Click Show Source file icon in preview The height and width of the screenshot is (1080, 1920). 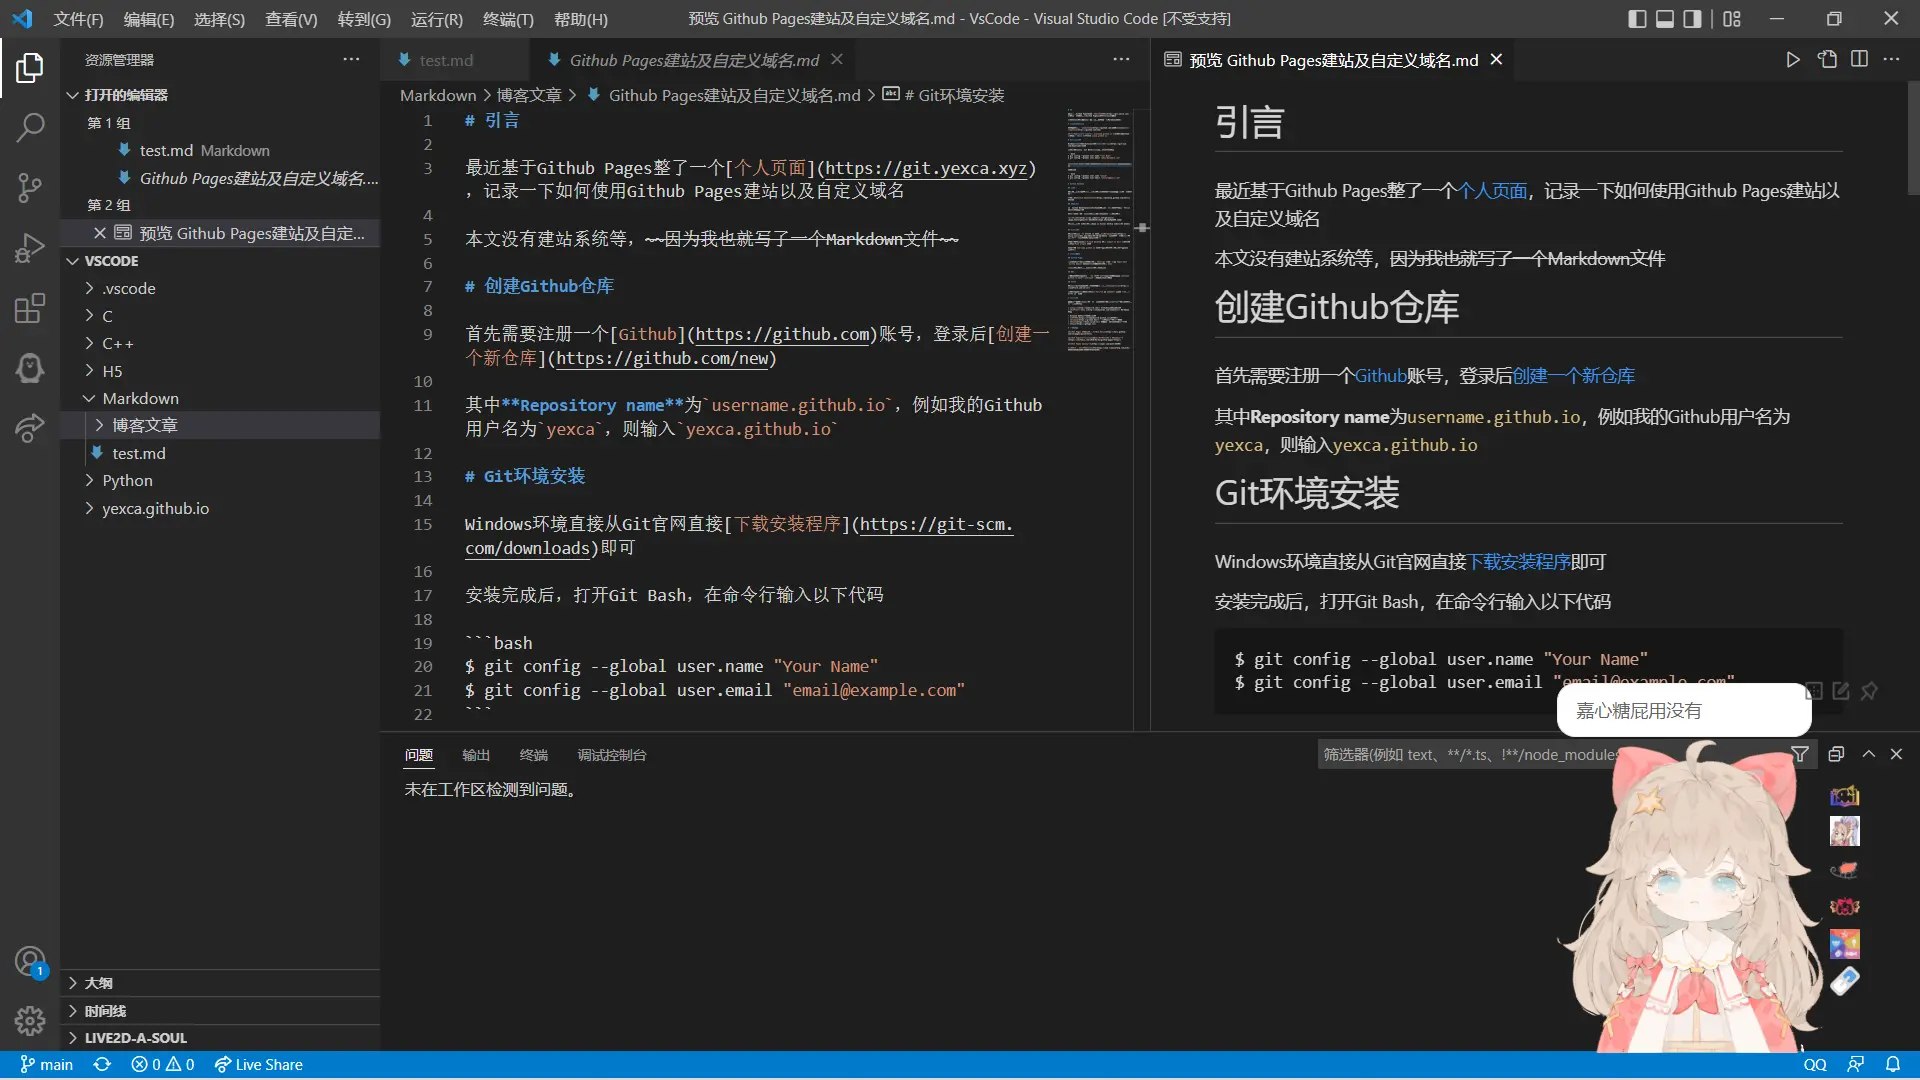click(x=1827, y=60)
